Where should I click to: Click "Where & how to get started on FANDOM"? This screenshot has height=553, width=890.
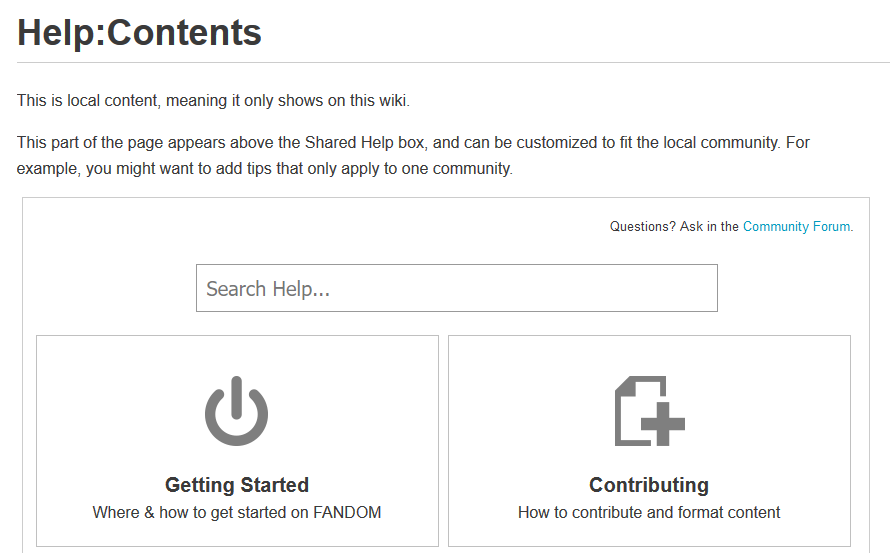237,512
